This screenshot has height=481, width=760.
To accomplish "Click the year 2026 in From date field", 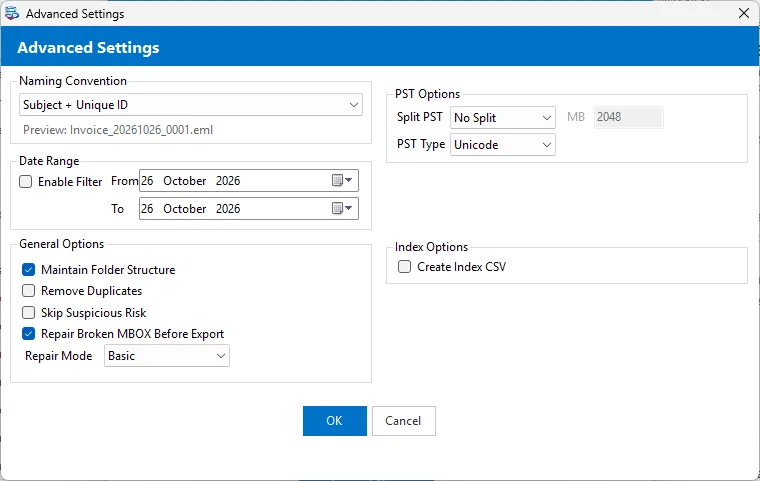I will pos(228,181).
